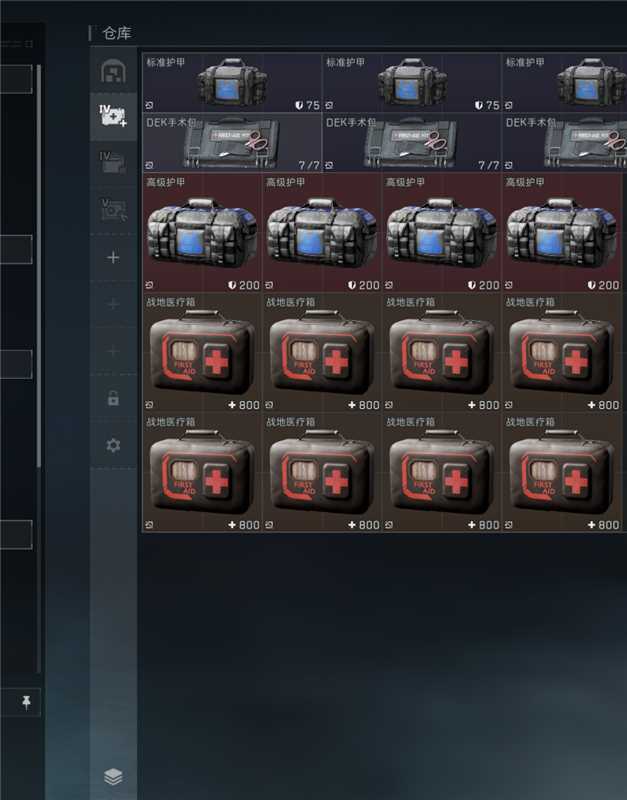This screenshot has width=627, height=800.
Task: Select the second 标准护甲 bag in top row
Action: 412,83
